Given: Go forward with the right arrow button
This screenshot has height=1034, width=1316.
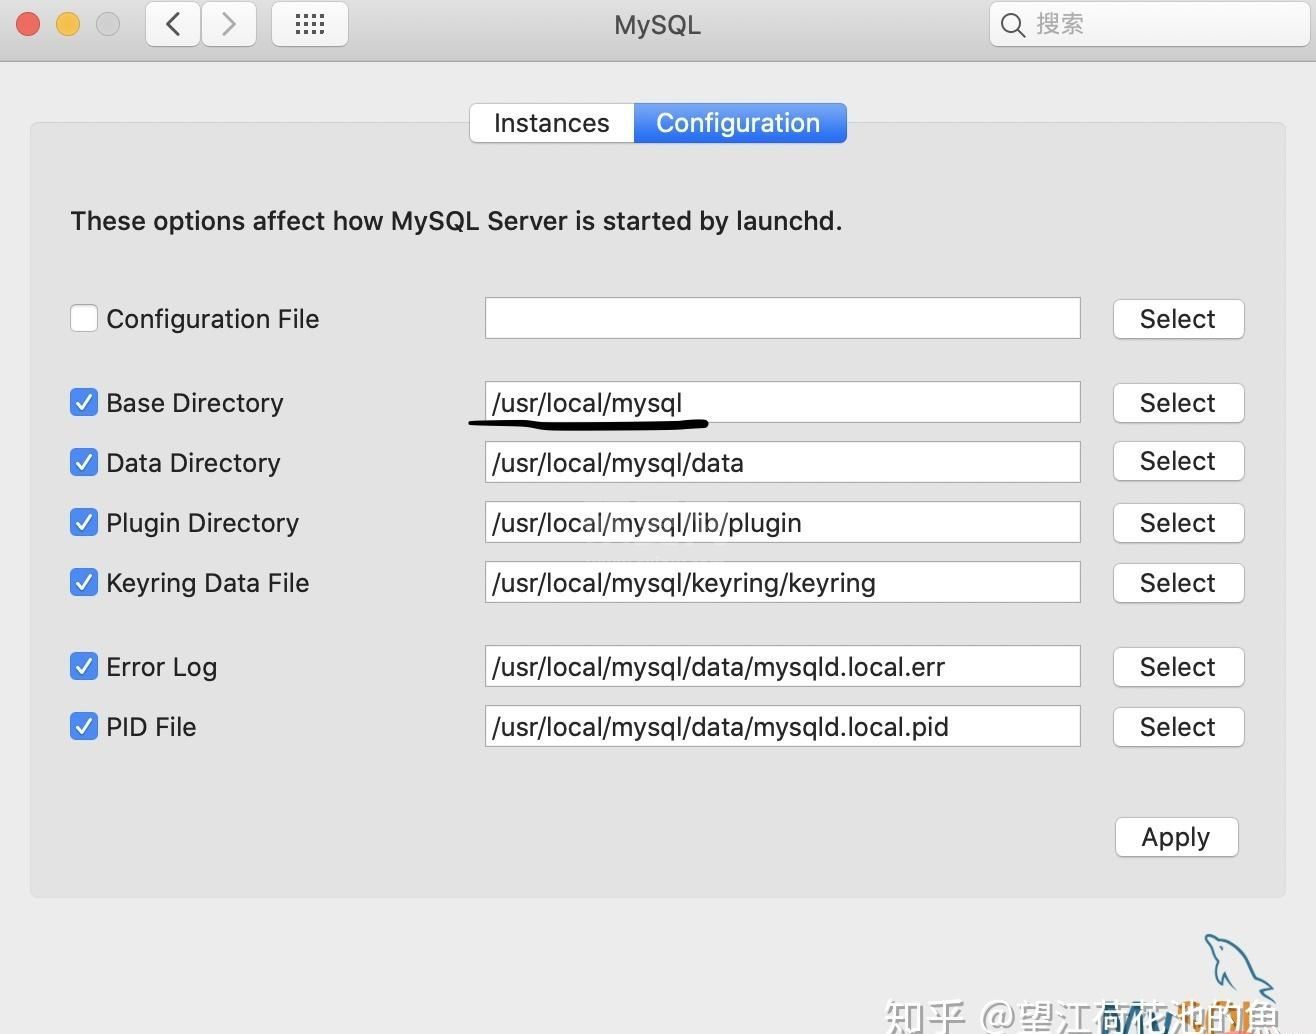Looking at the screenshot, I should [x=229, y=24].
